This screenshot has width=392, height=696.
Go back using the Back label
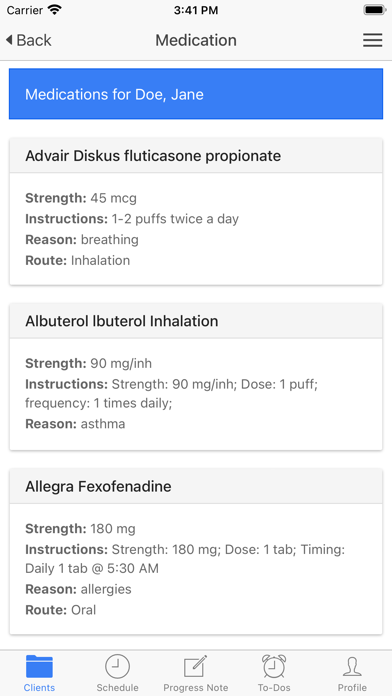[x=34, y=40]
